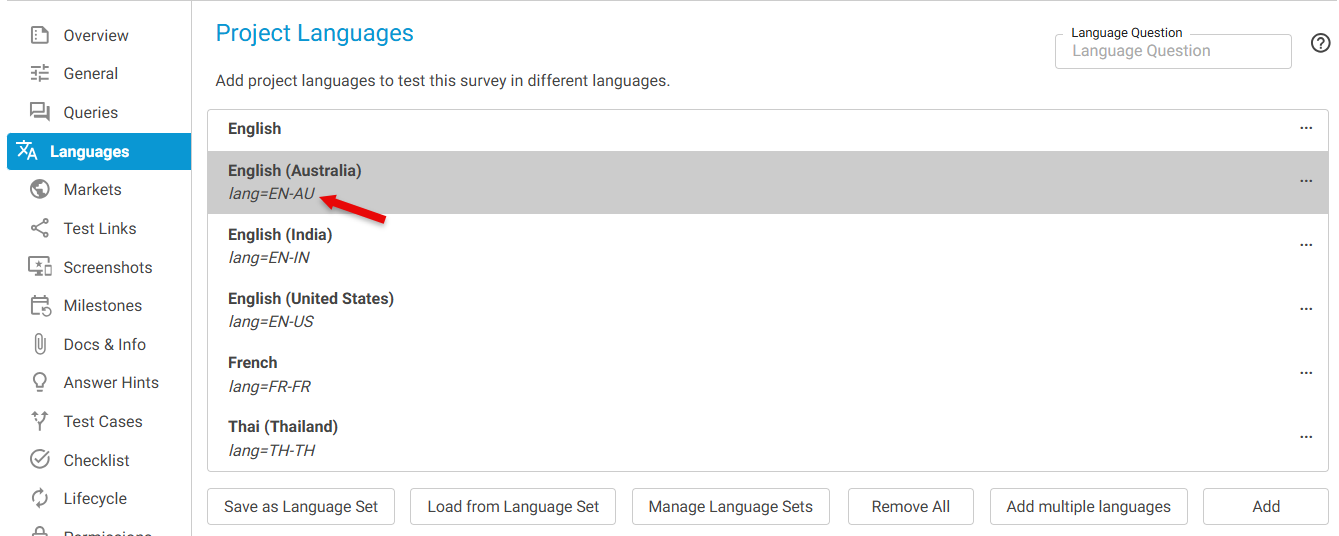Open the Answer Hints section
Screen dimensions: 1339x536
(x=110, y=383)
